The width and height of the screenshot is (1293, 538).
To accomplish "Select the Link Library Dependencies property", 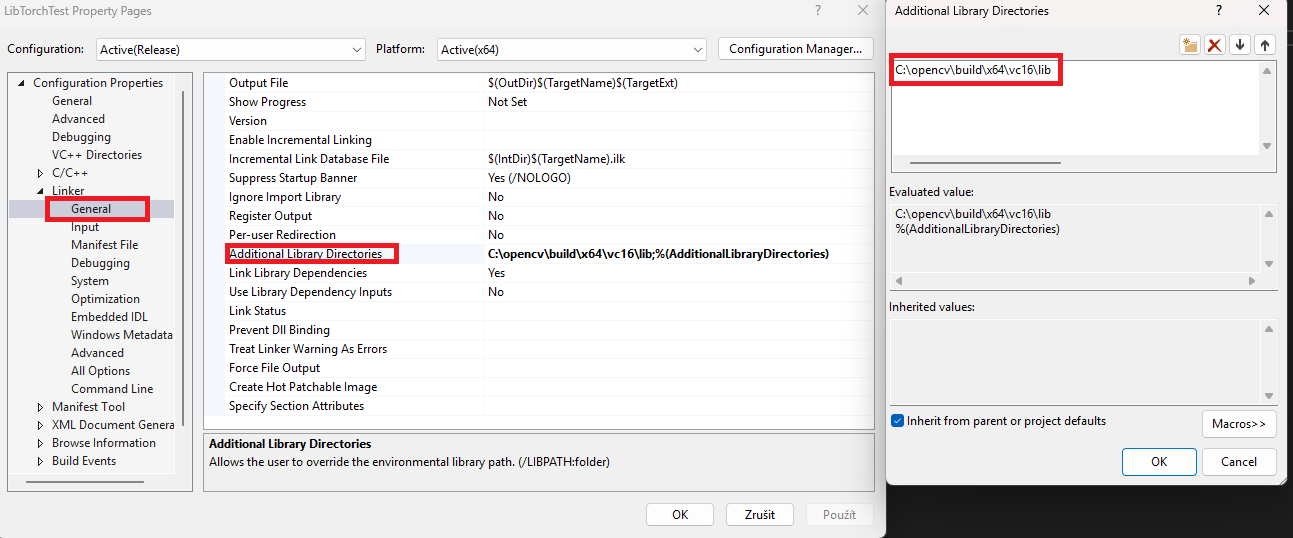I will click(298, 273).
